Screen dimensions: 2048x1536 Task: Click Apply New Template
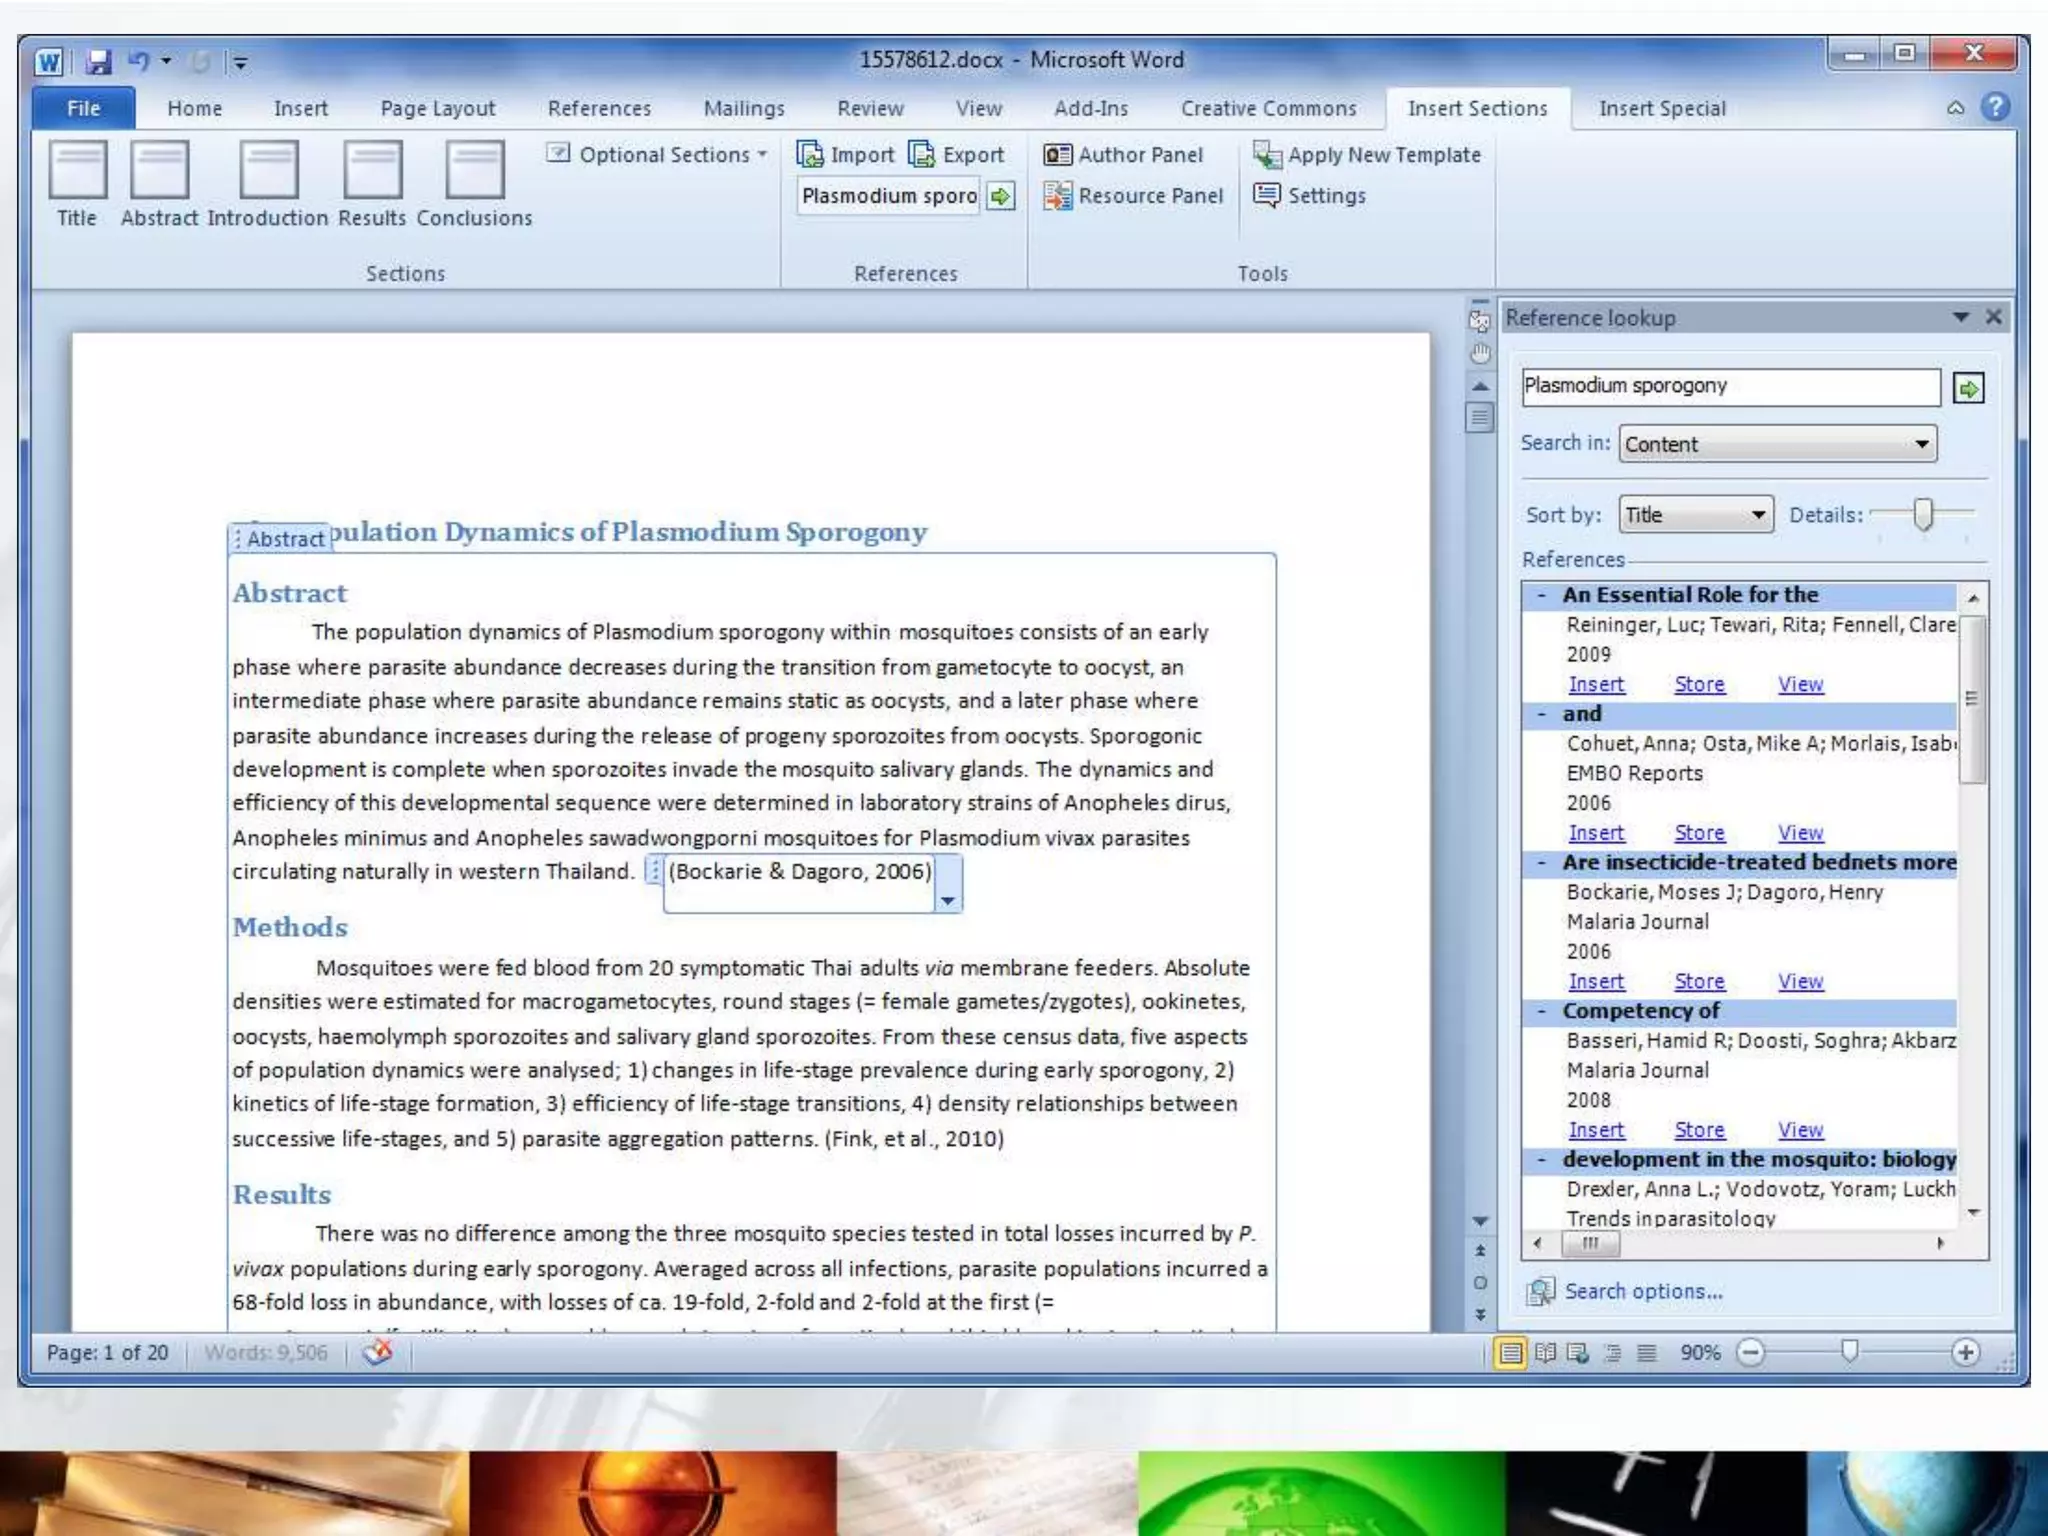tap(1367, 155)
